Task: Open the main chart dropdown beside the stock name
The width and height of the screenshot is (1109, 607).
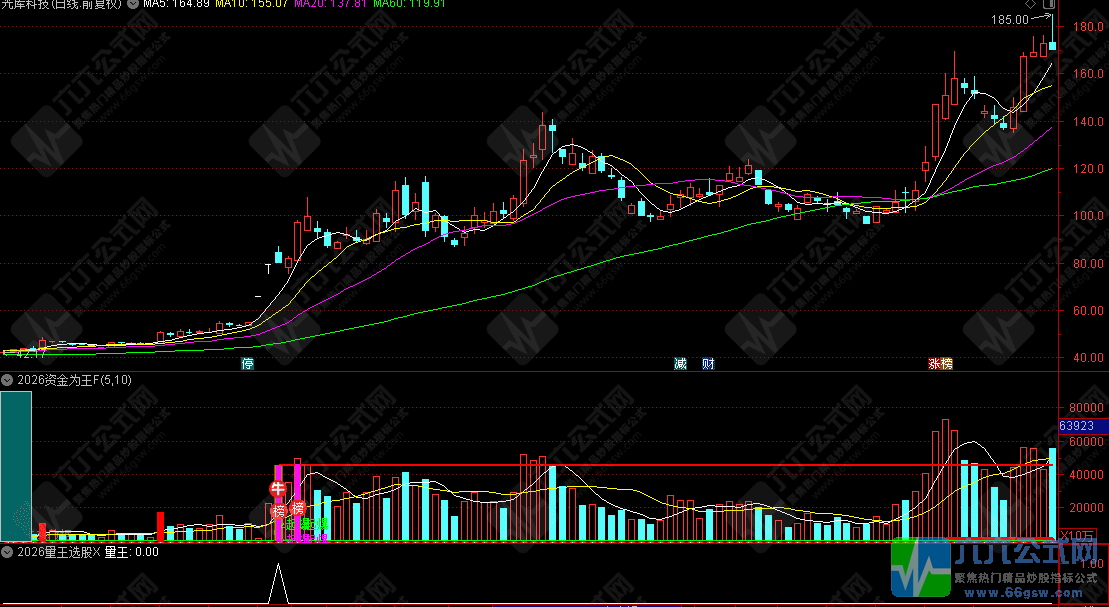Action: 133,4
